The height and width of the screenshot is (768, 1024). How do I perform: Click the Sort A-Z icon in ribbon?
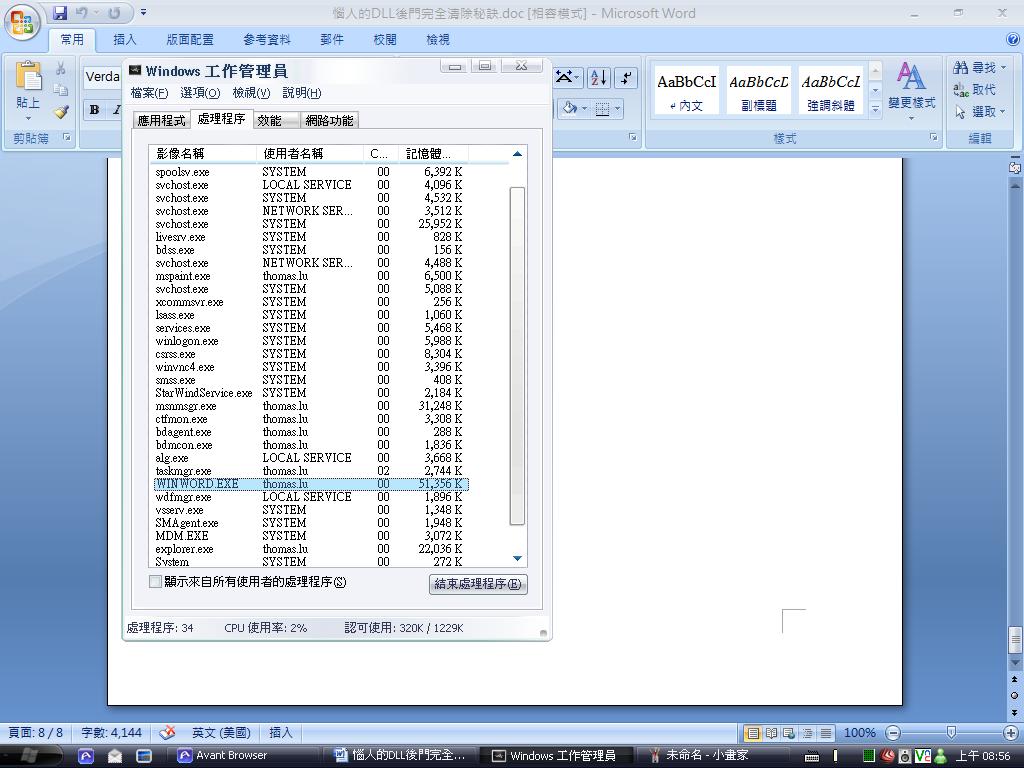tap(598, 78)
